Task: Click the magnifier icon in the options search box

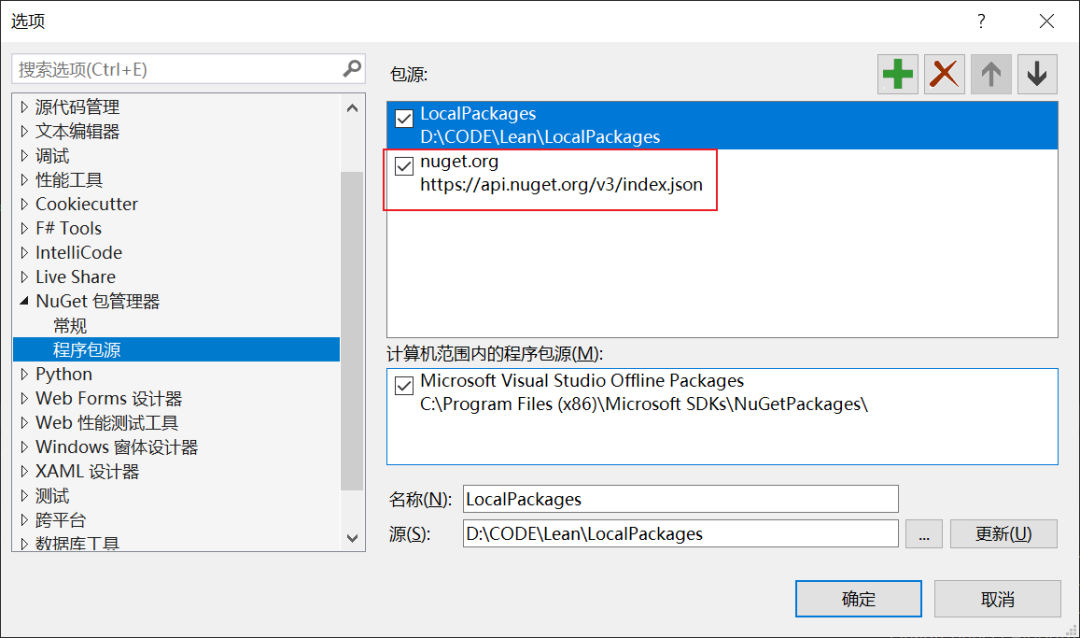Action: click(352, 69)
